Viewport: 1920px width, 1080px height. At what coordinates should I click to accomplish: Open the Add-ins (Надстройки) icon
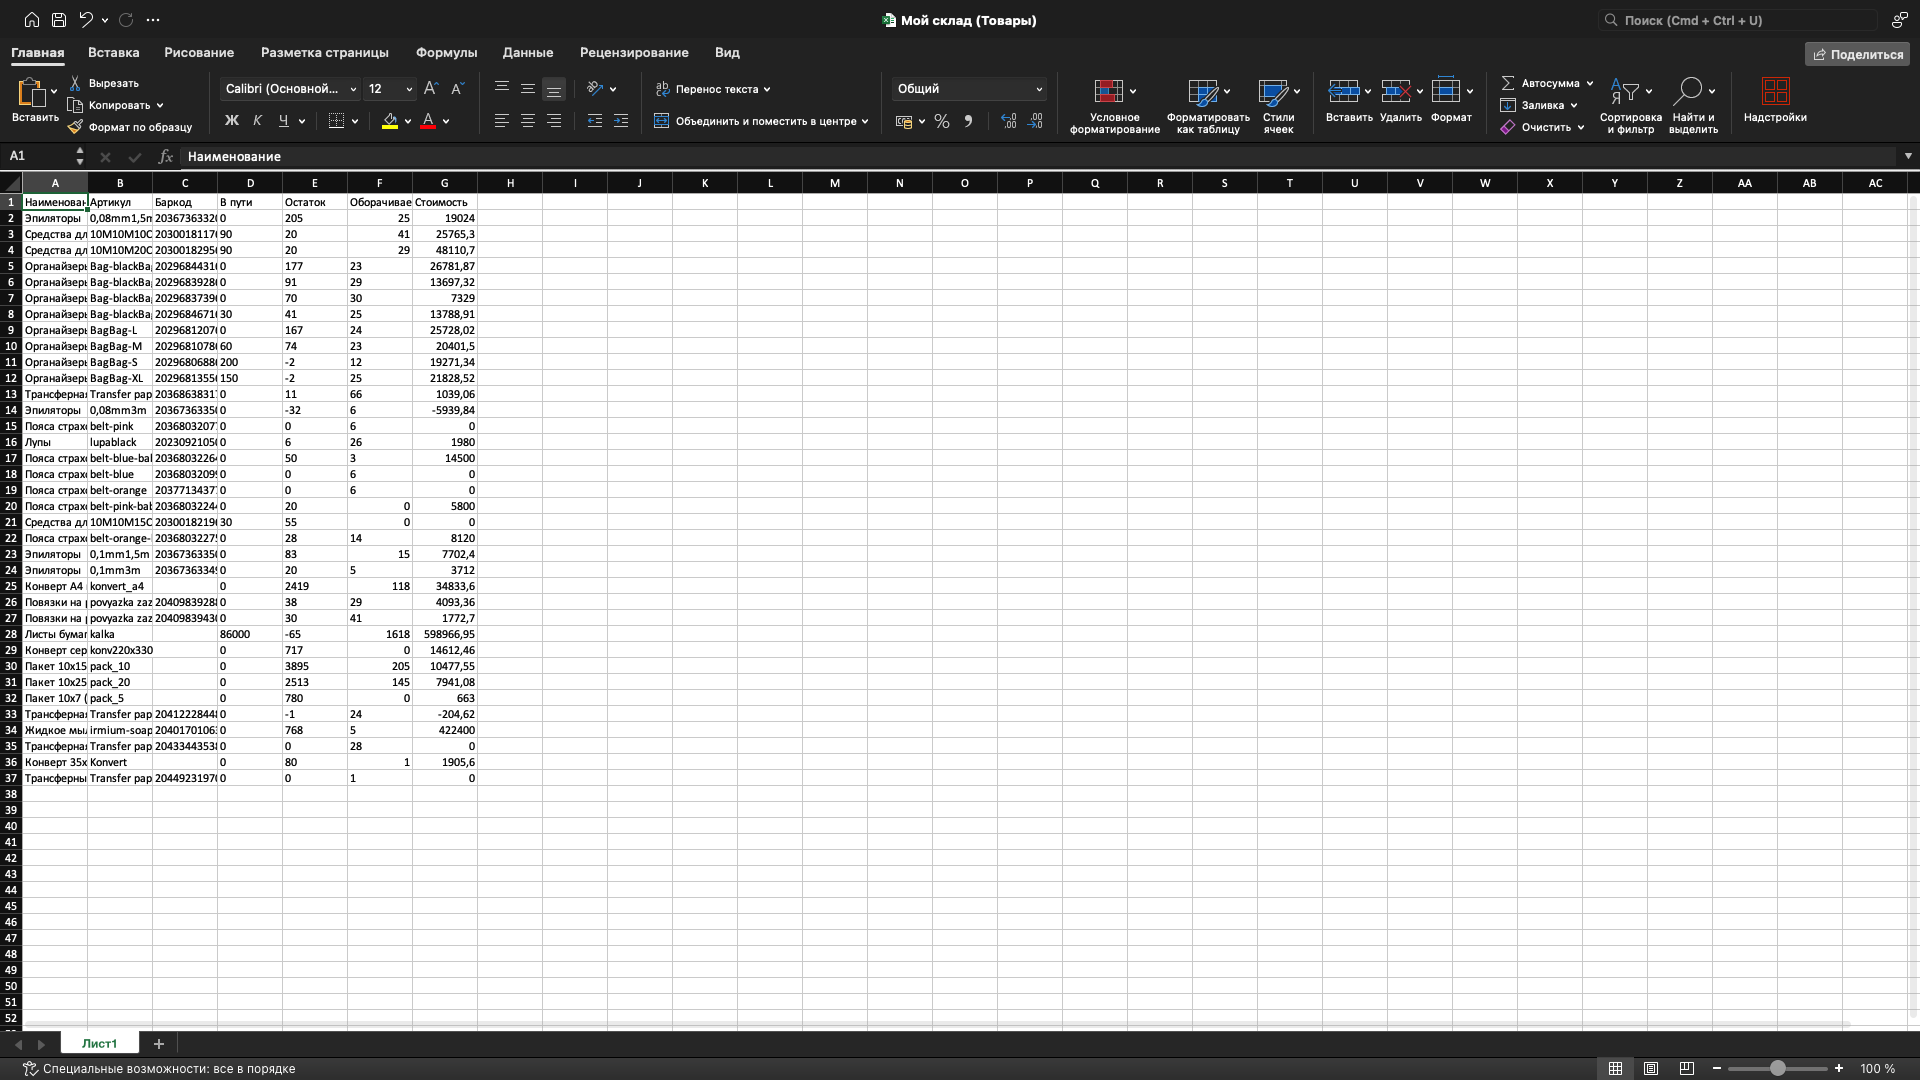(1774, 91)
